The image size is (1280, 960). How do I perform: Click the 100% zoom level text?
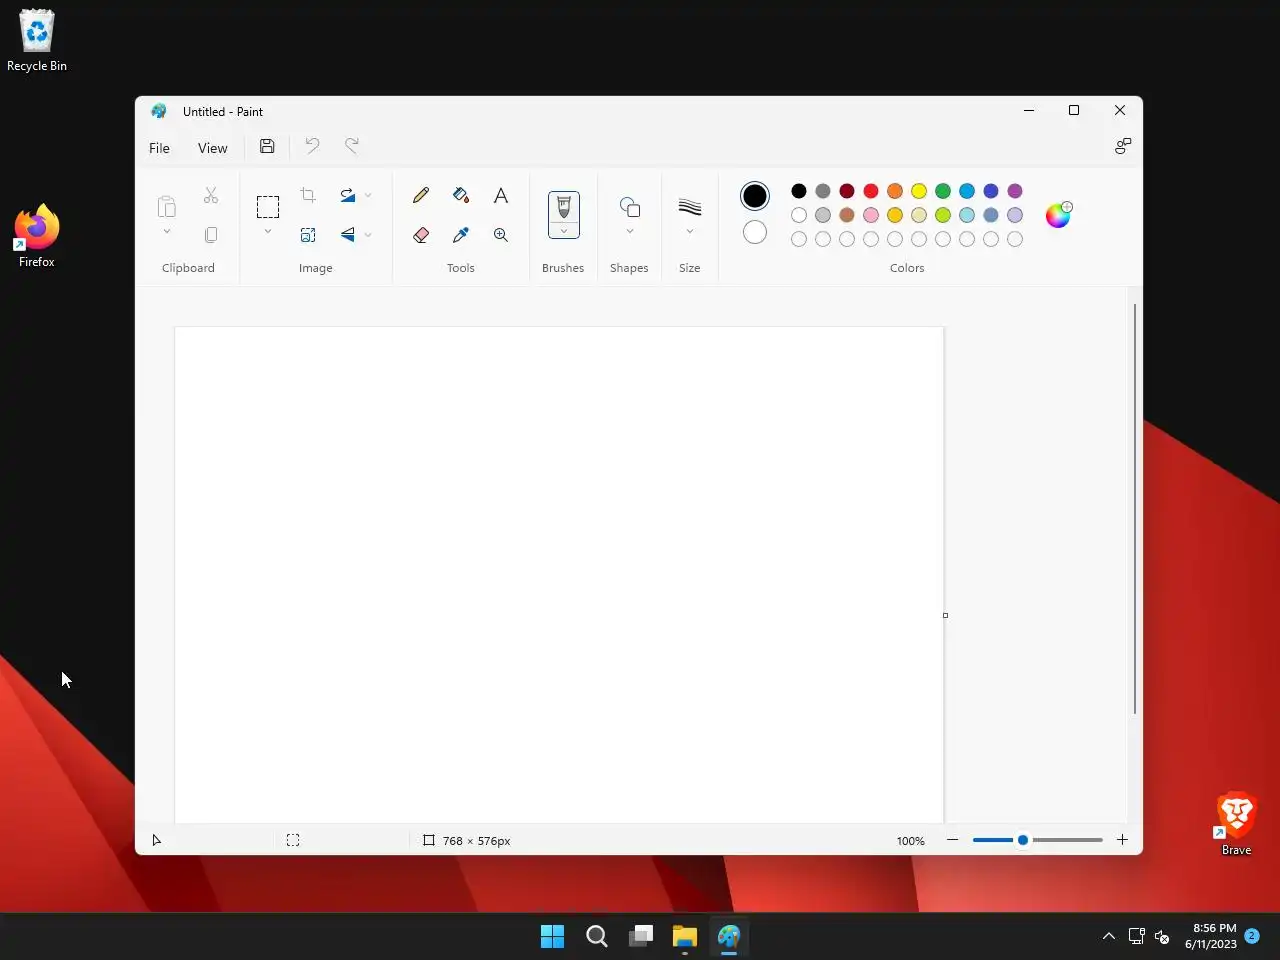coord(910,841)
